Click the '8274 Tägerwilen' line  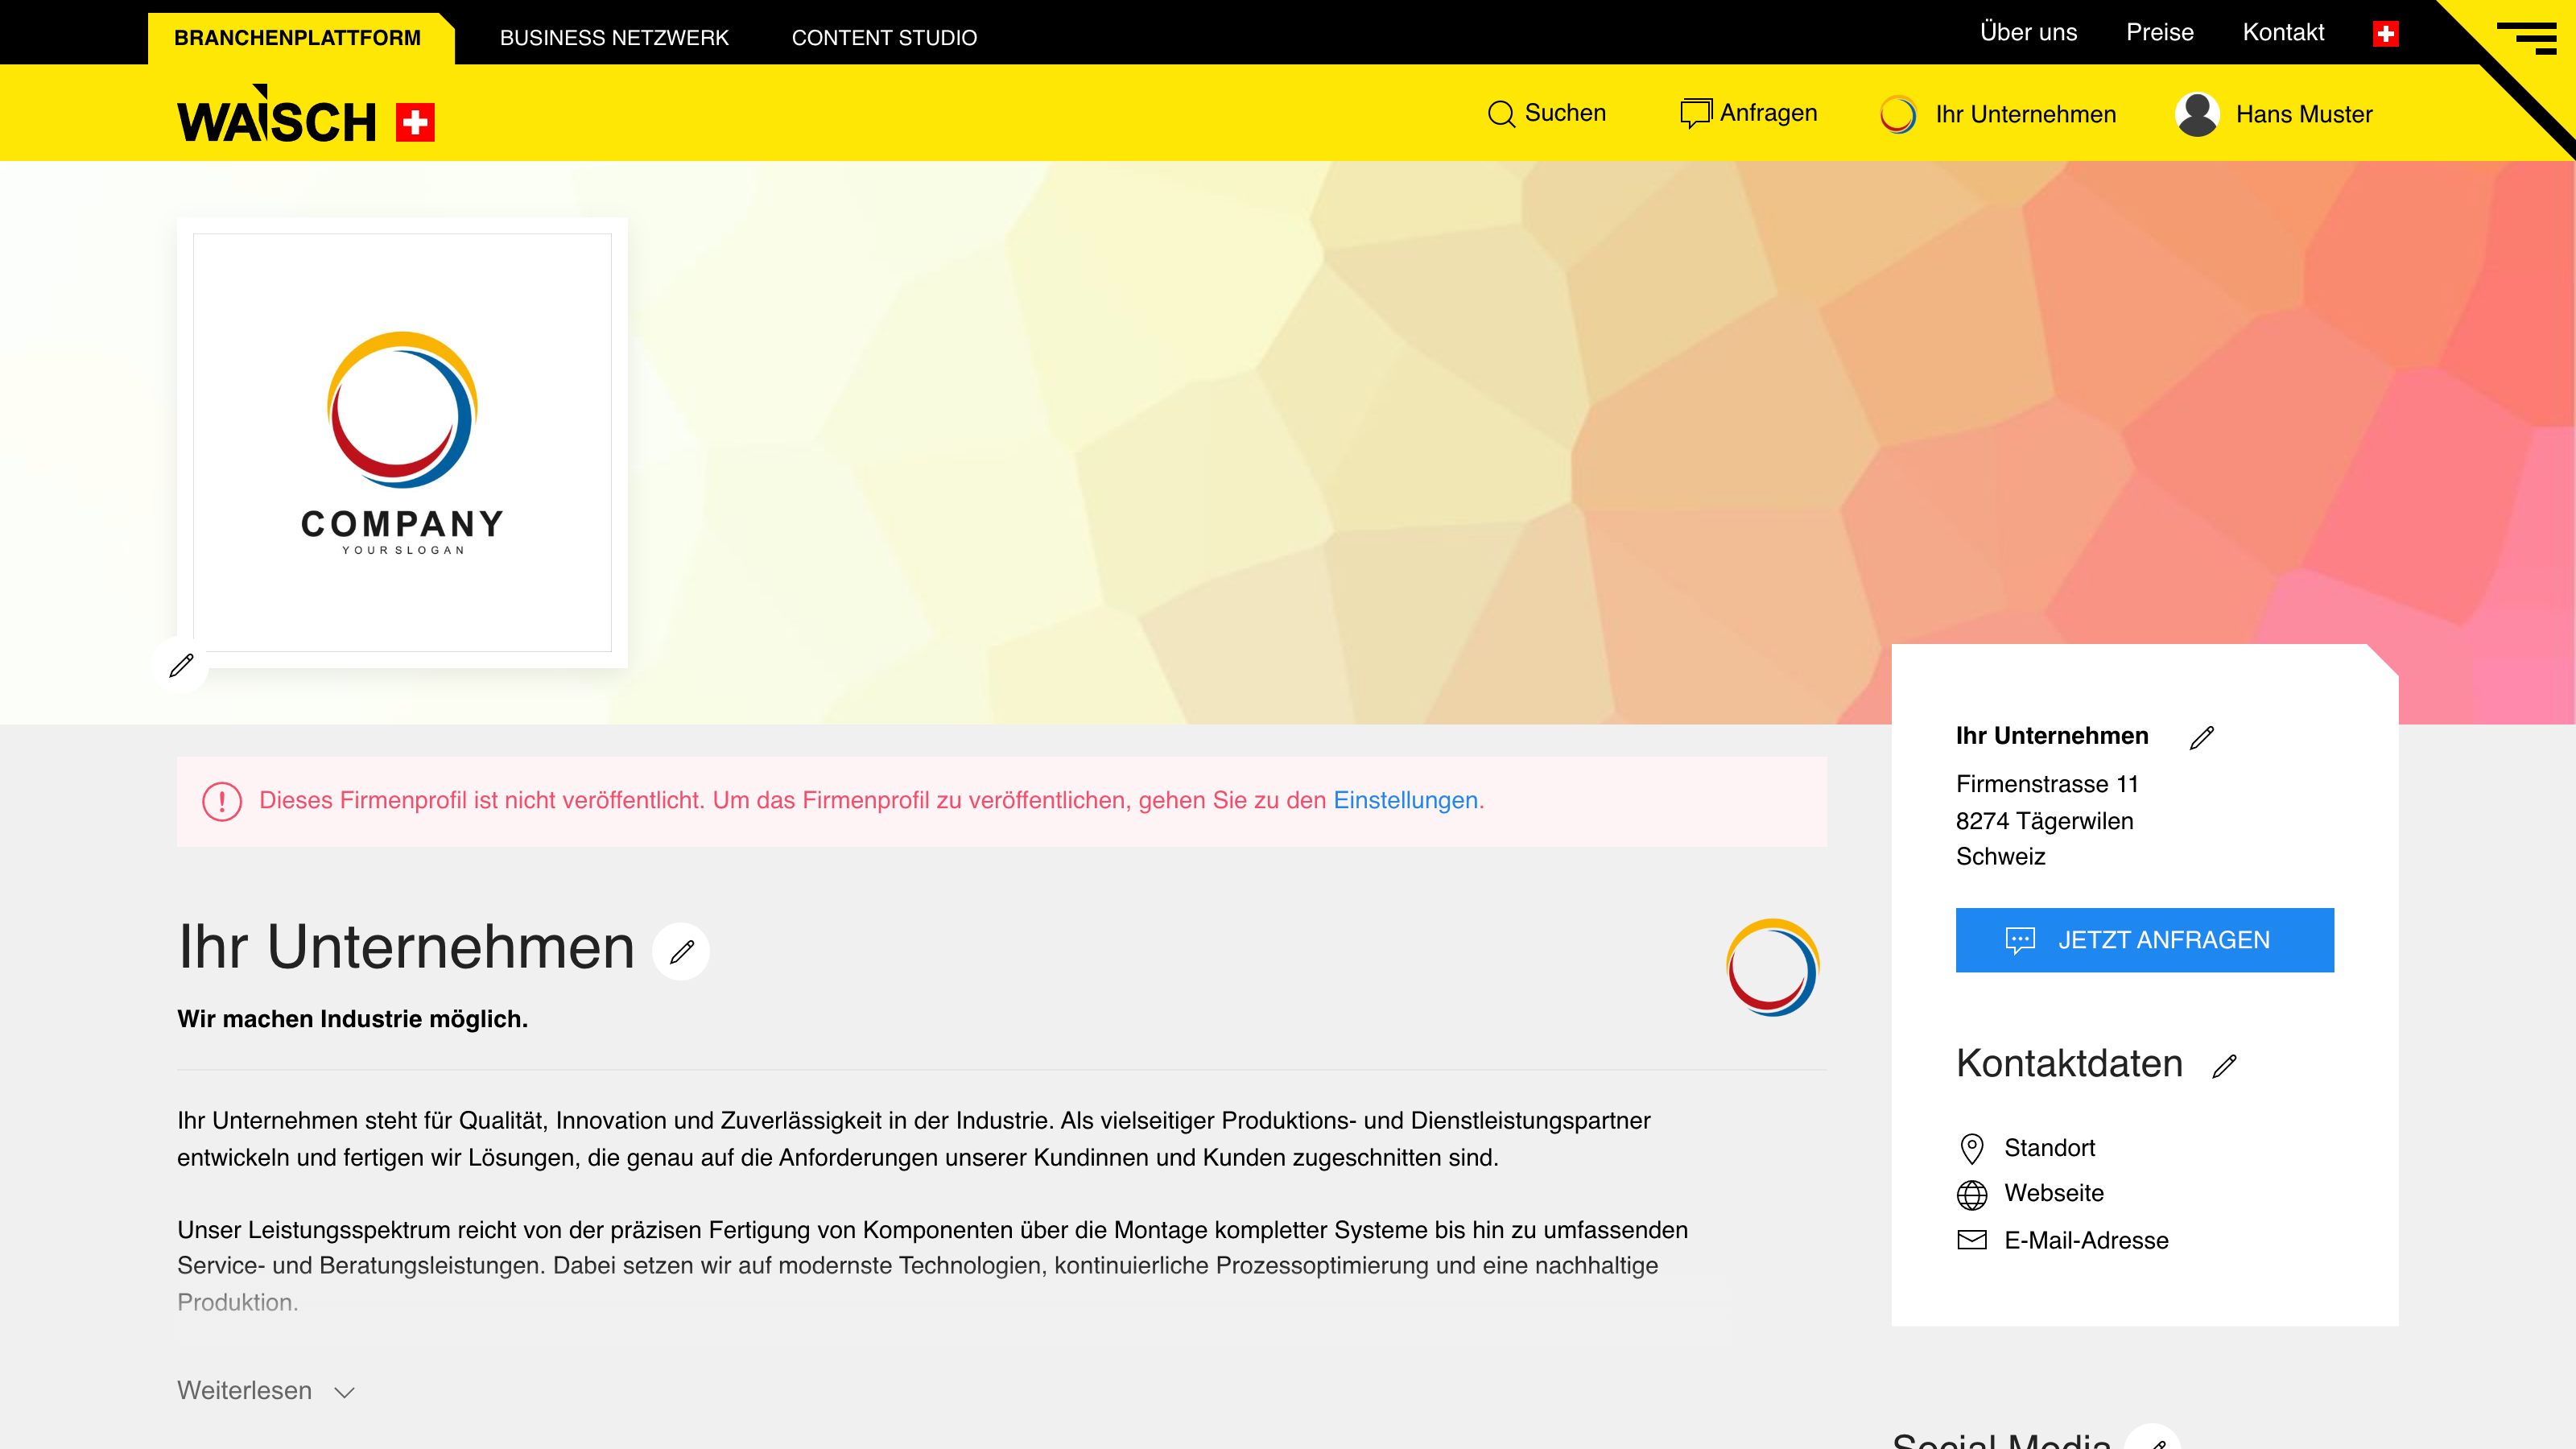(2044, 821)
